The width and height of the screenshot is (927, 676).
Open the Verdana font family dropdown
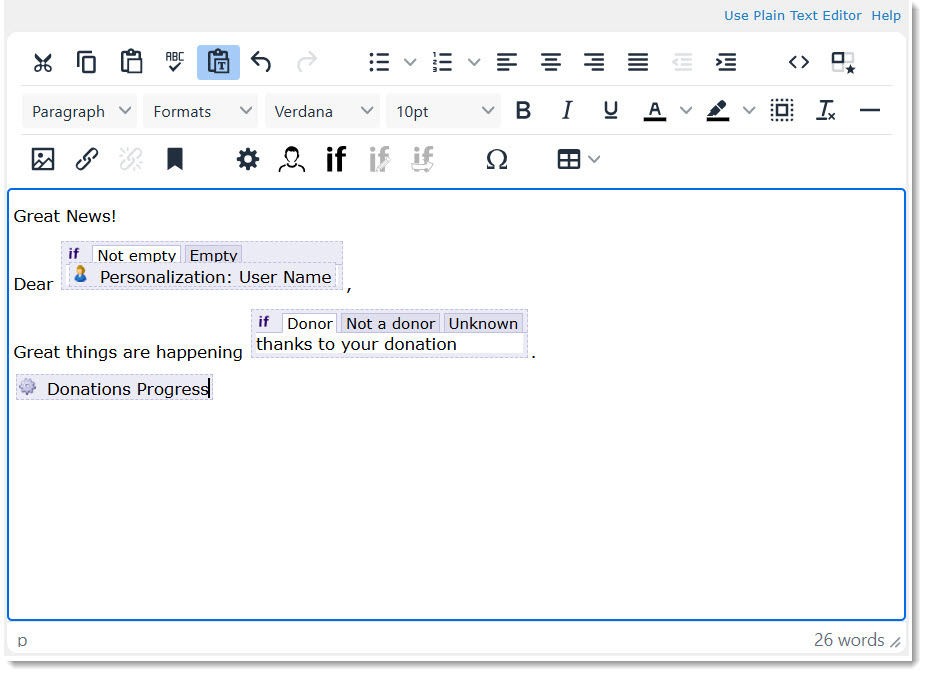pyautogui.click(x=322, y=111)
